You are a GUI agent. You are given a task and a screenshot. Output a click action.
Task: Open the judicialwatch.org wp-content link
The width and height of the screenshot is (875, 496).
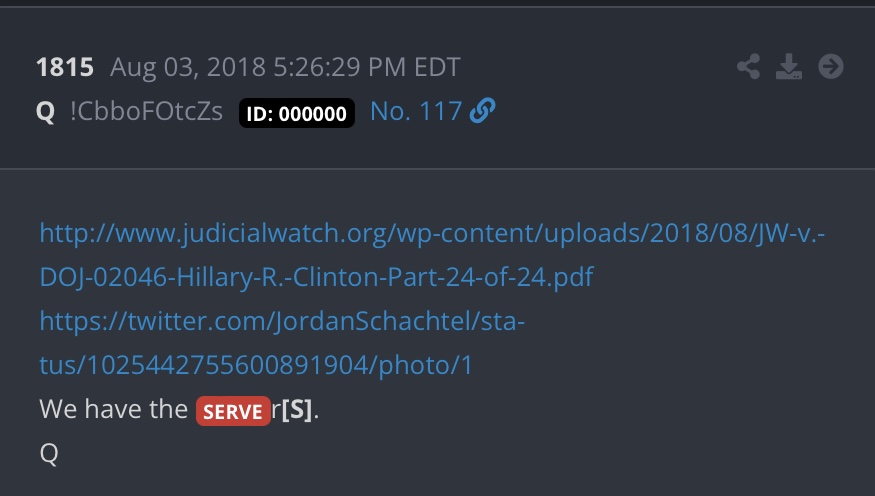pyautogui.click(x=432, y=233)
